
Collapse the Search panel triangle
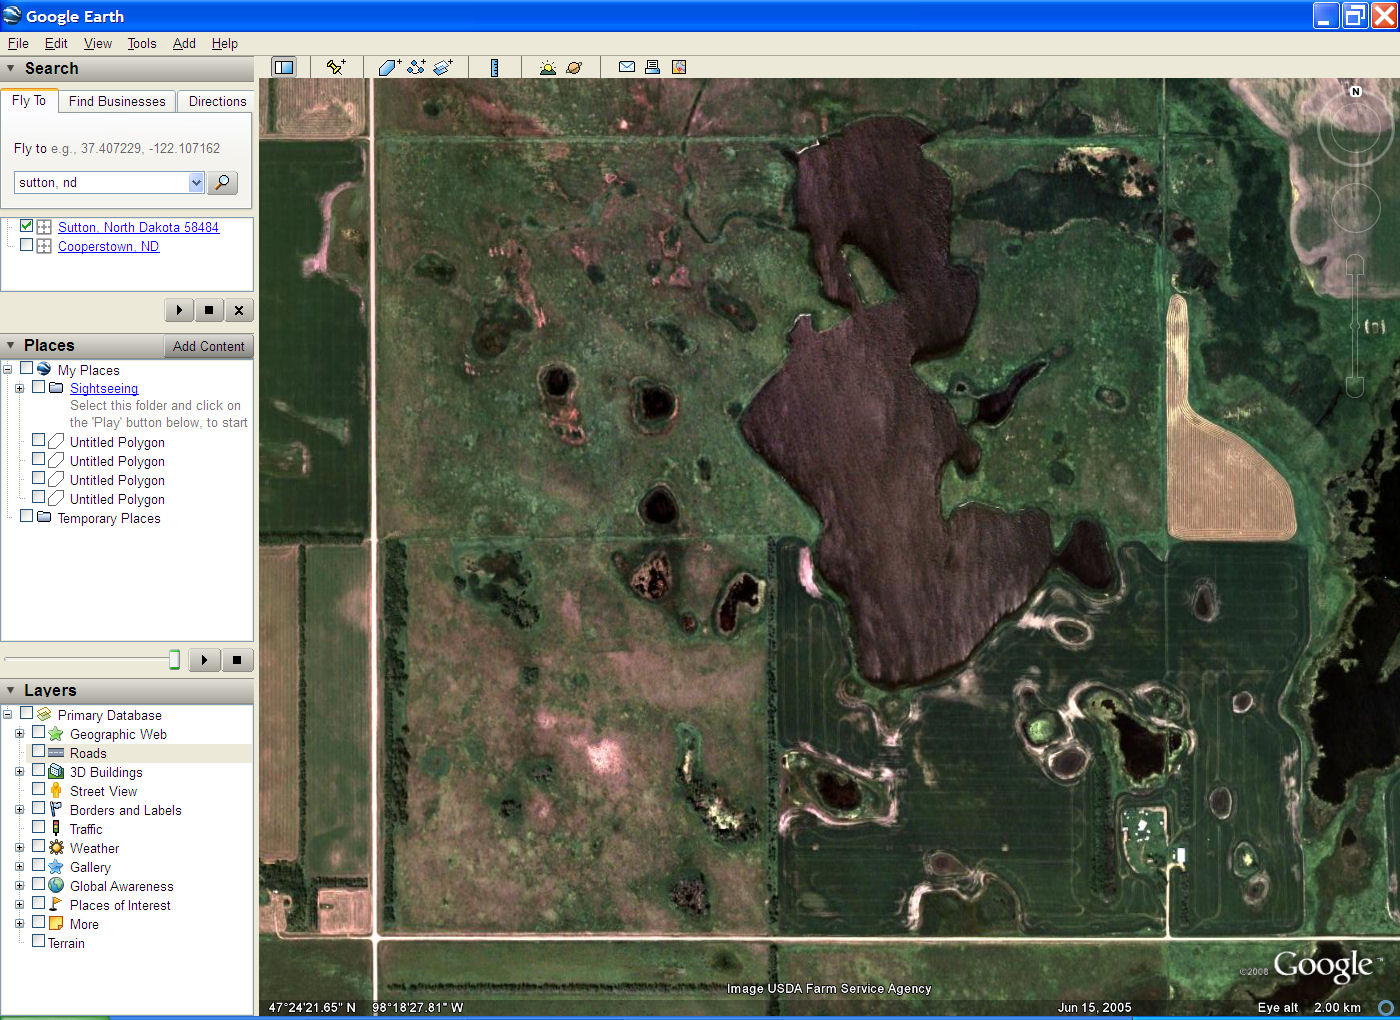11,69
